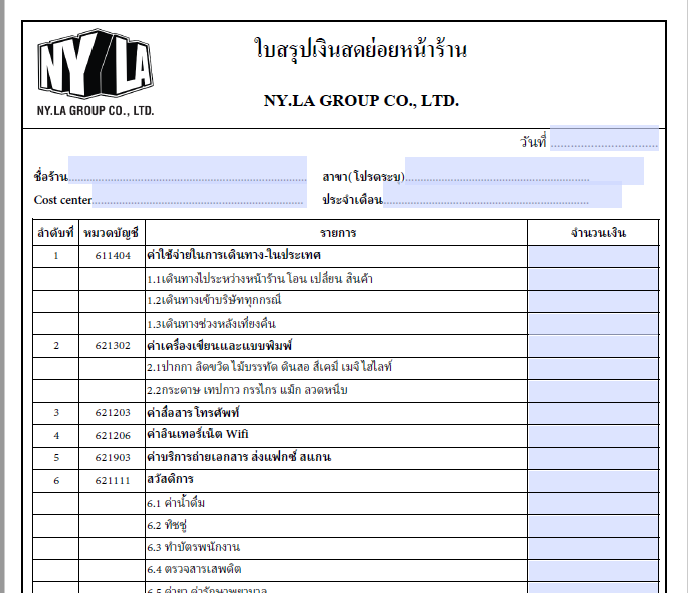Click amount field for ค่าอินเทอร์เน็ต Wifi
This screenshot has height=593, width=688.
tap(593, 436)
